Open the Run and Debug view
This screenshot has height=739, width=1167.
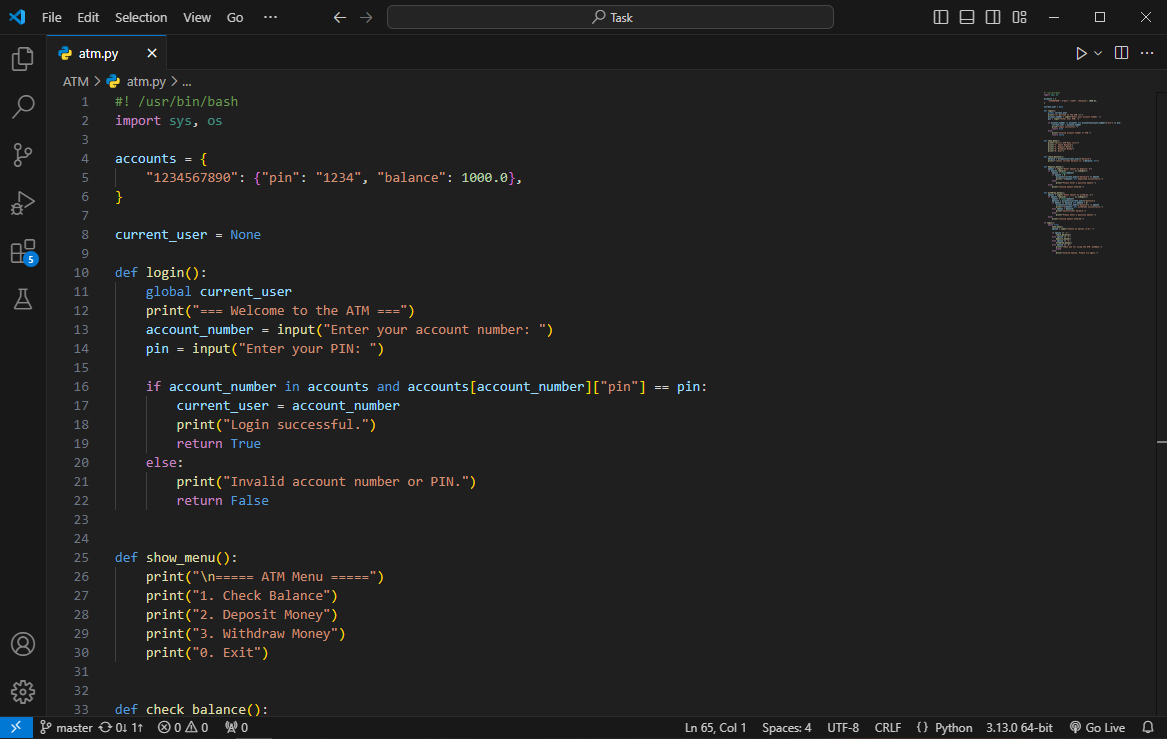(22, 203)
